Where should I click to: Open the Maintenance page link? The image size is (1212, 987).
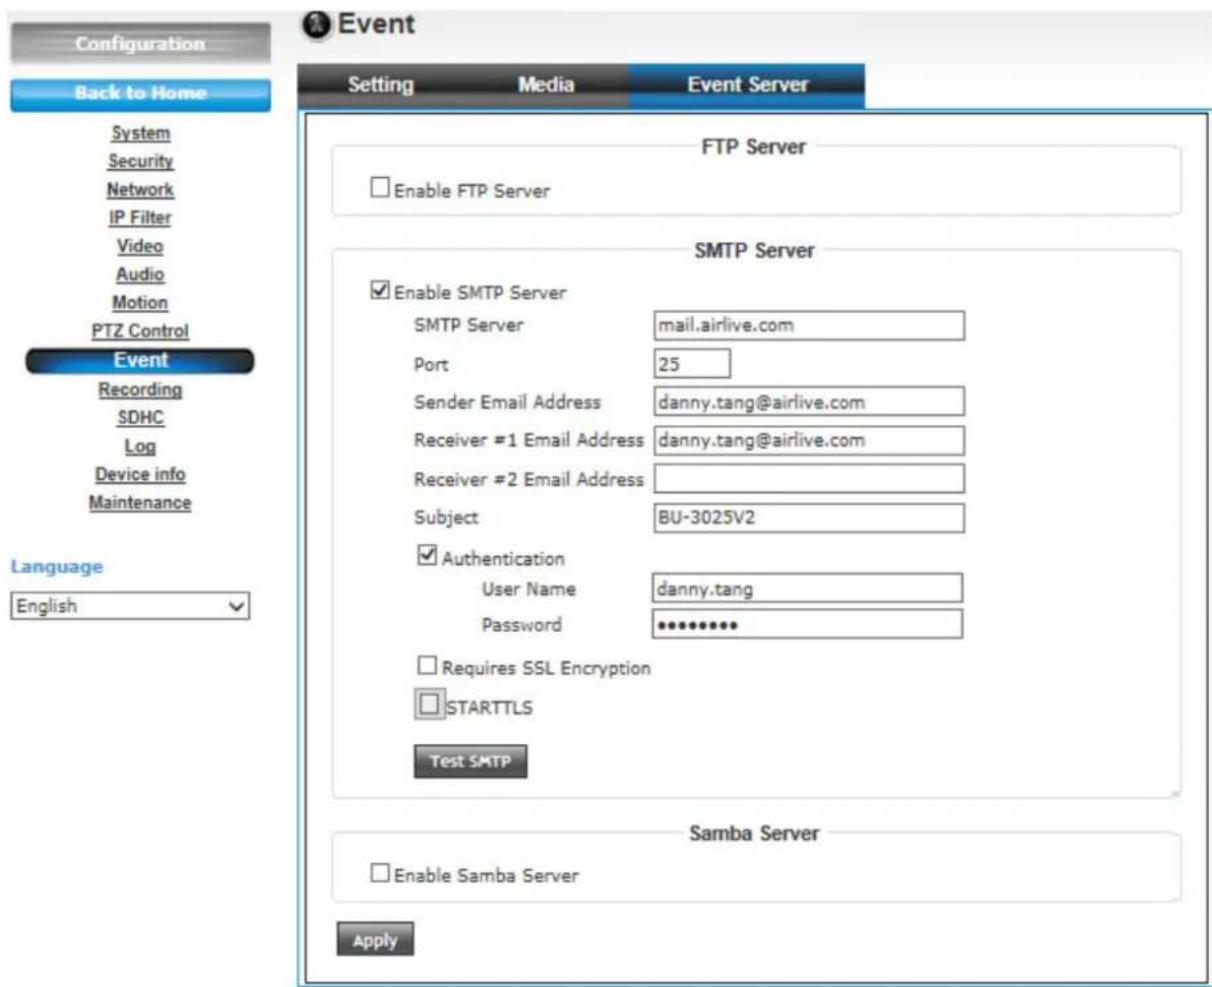[140, 502]
